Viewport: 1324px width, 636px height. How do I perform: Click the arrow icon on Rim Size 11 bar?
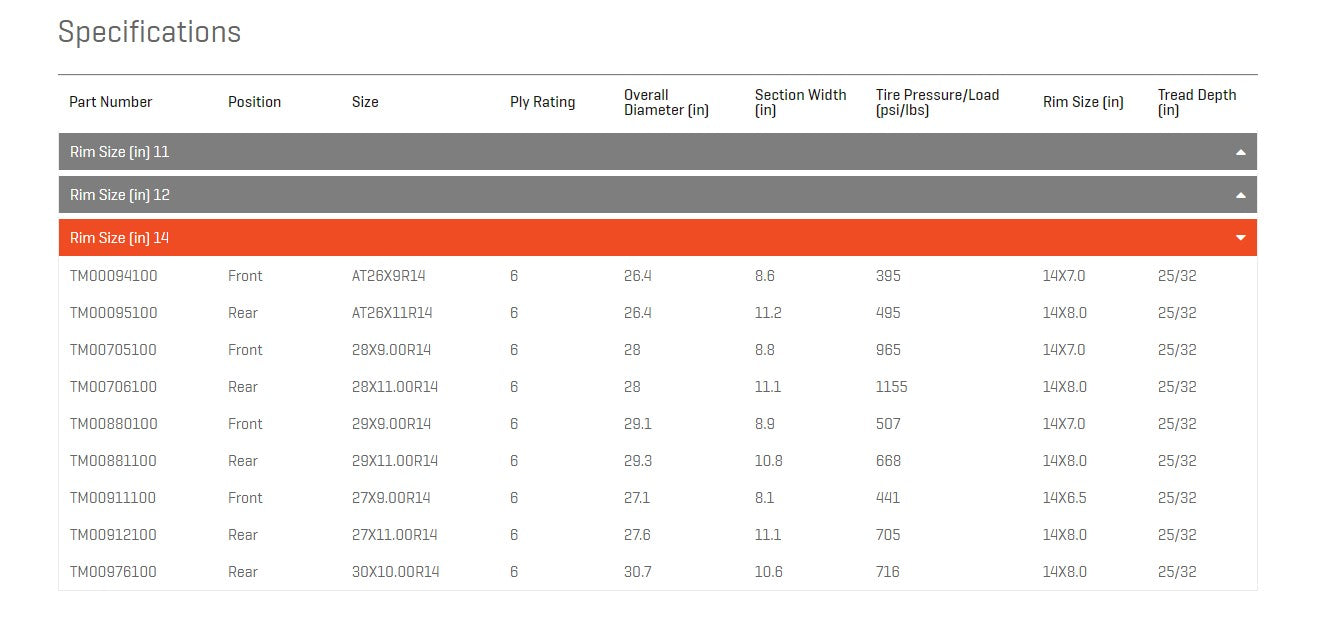(x=1240, y=153)
